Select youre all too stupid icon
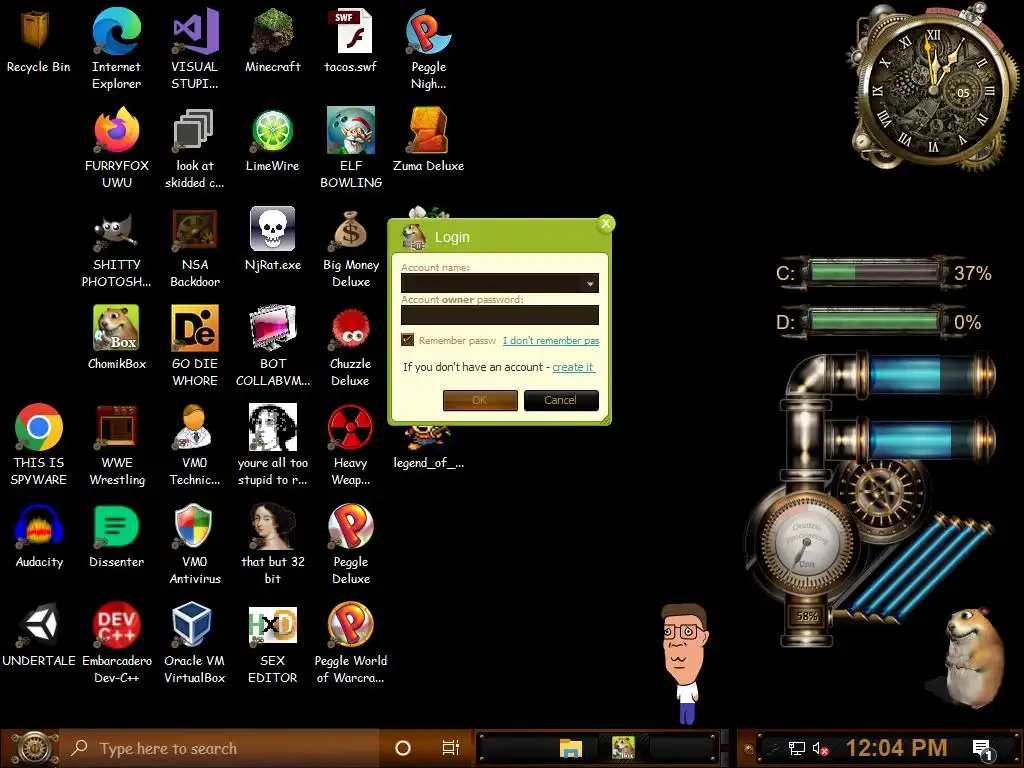This screenshot has height=768, width=1024. tap(272, 427)
